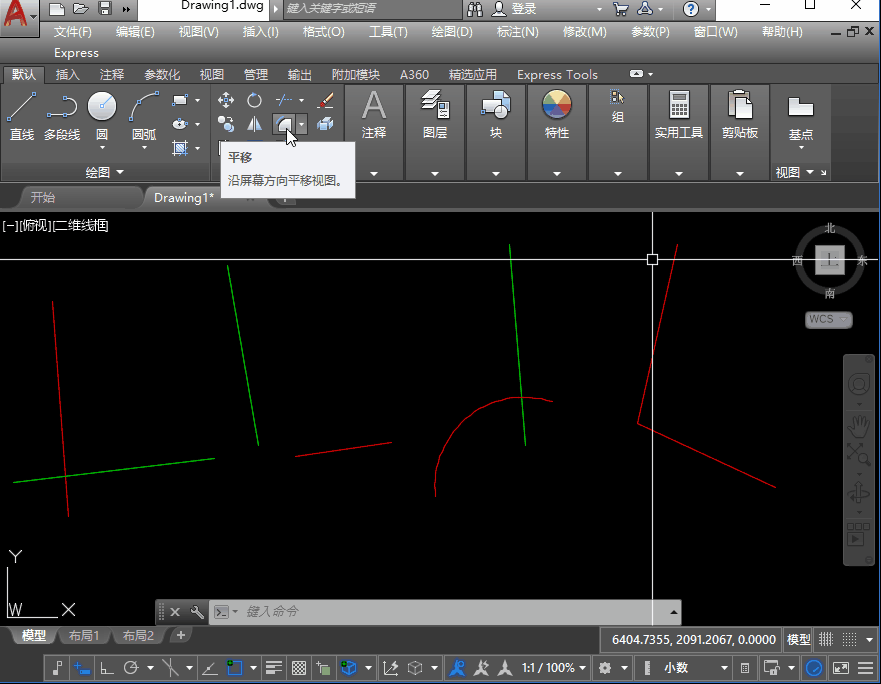Switch to the 注释 ribbon tab
The image size is (881, 684).
tap(112, 75)
